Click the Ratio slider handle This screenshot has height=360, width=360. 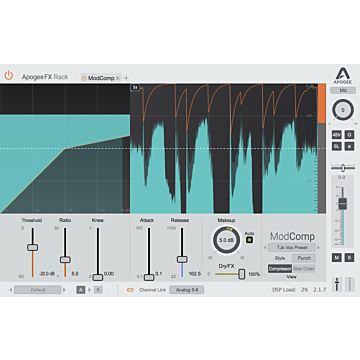(65, 259)
